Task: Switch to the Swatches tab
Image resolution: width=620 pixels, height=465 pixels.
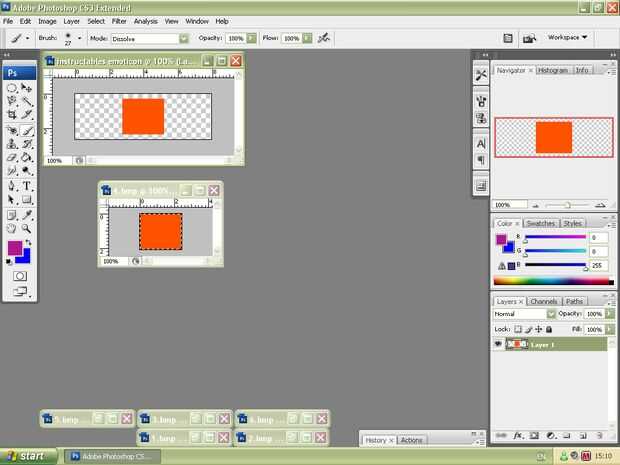Action: coord(541,223)
